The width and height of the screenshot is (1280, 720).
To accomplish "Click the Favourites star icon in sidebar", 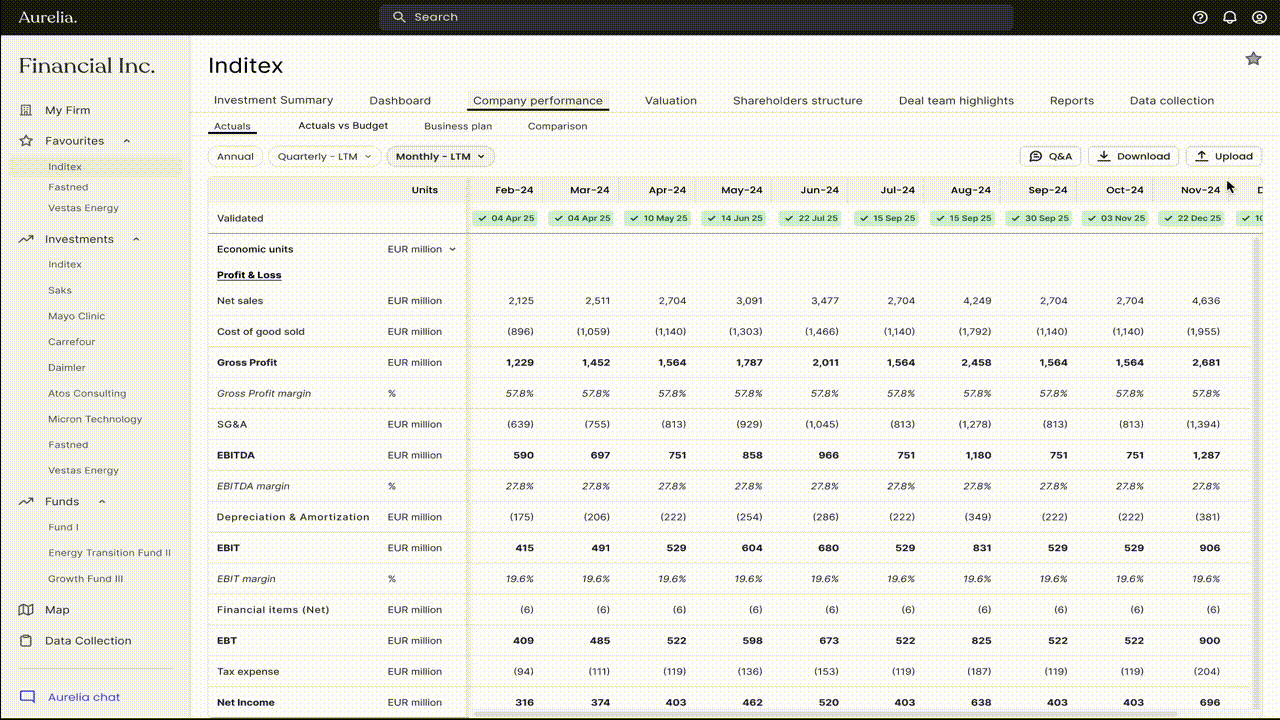I will point(27,141).
